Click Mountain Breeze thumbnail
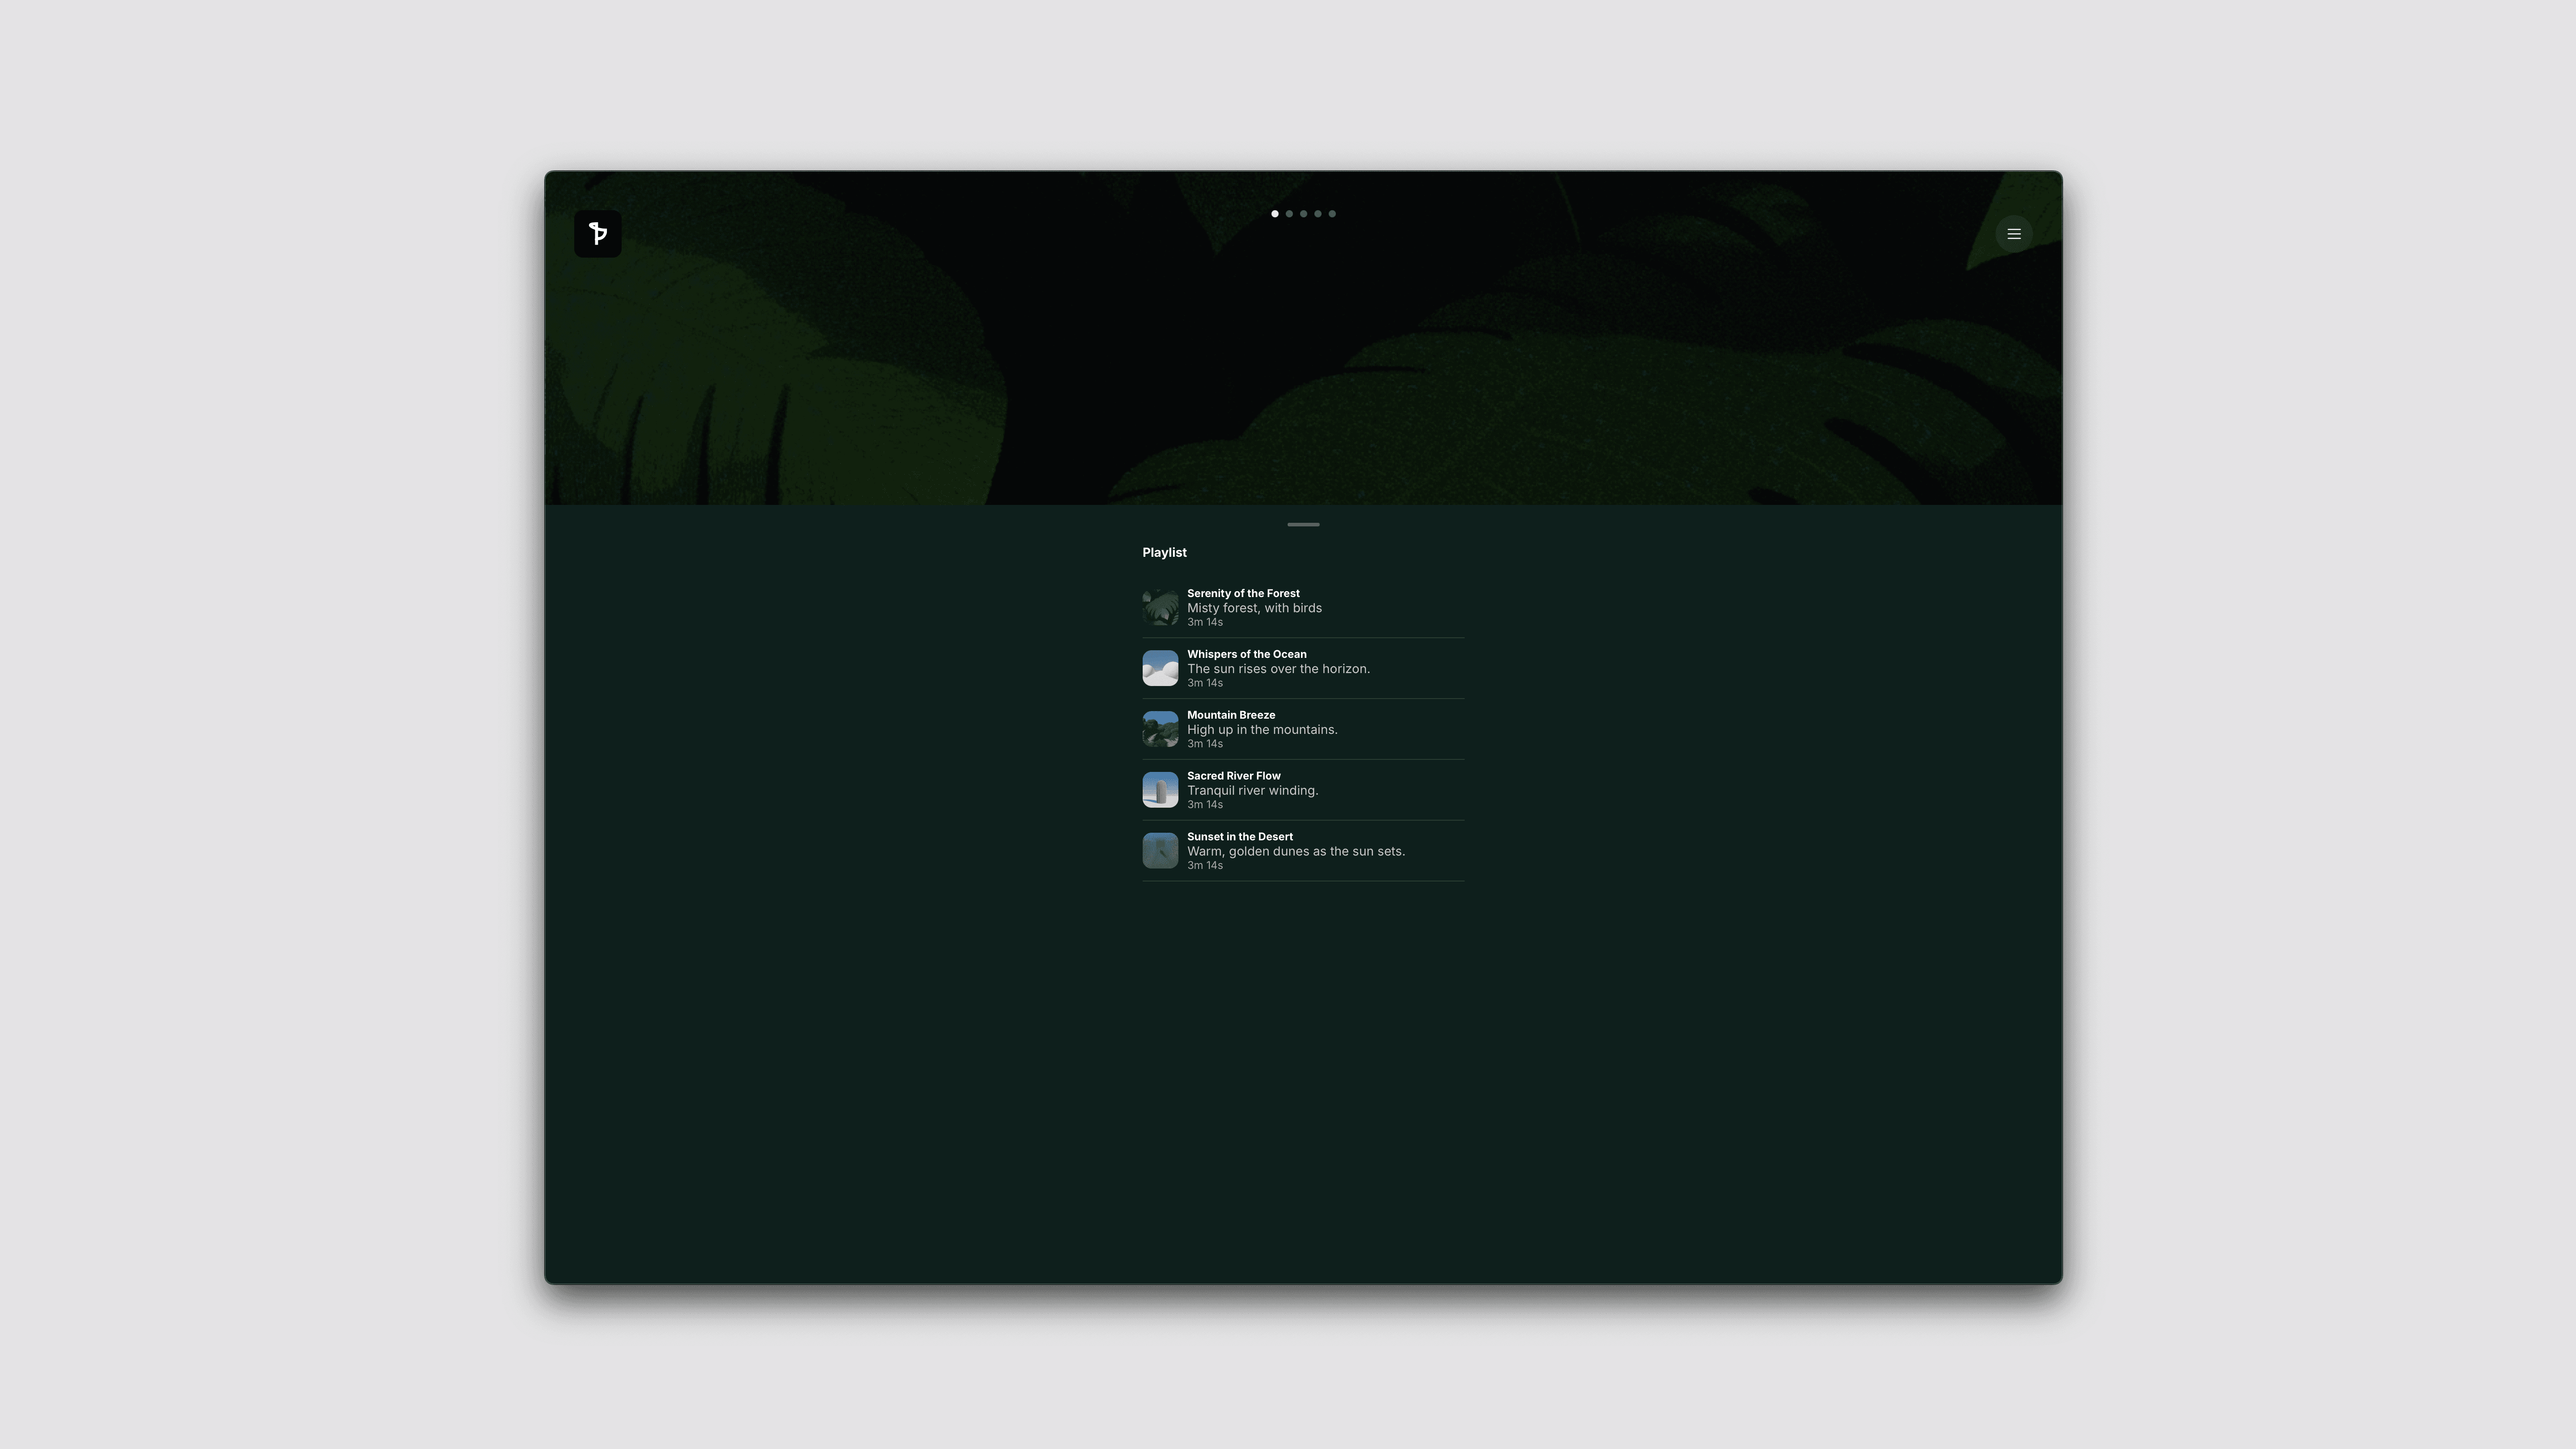Image resolution: width=2576 pixels, height=1449 pixels. (1160, 729)
